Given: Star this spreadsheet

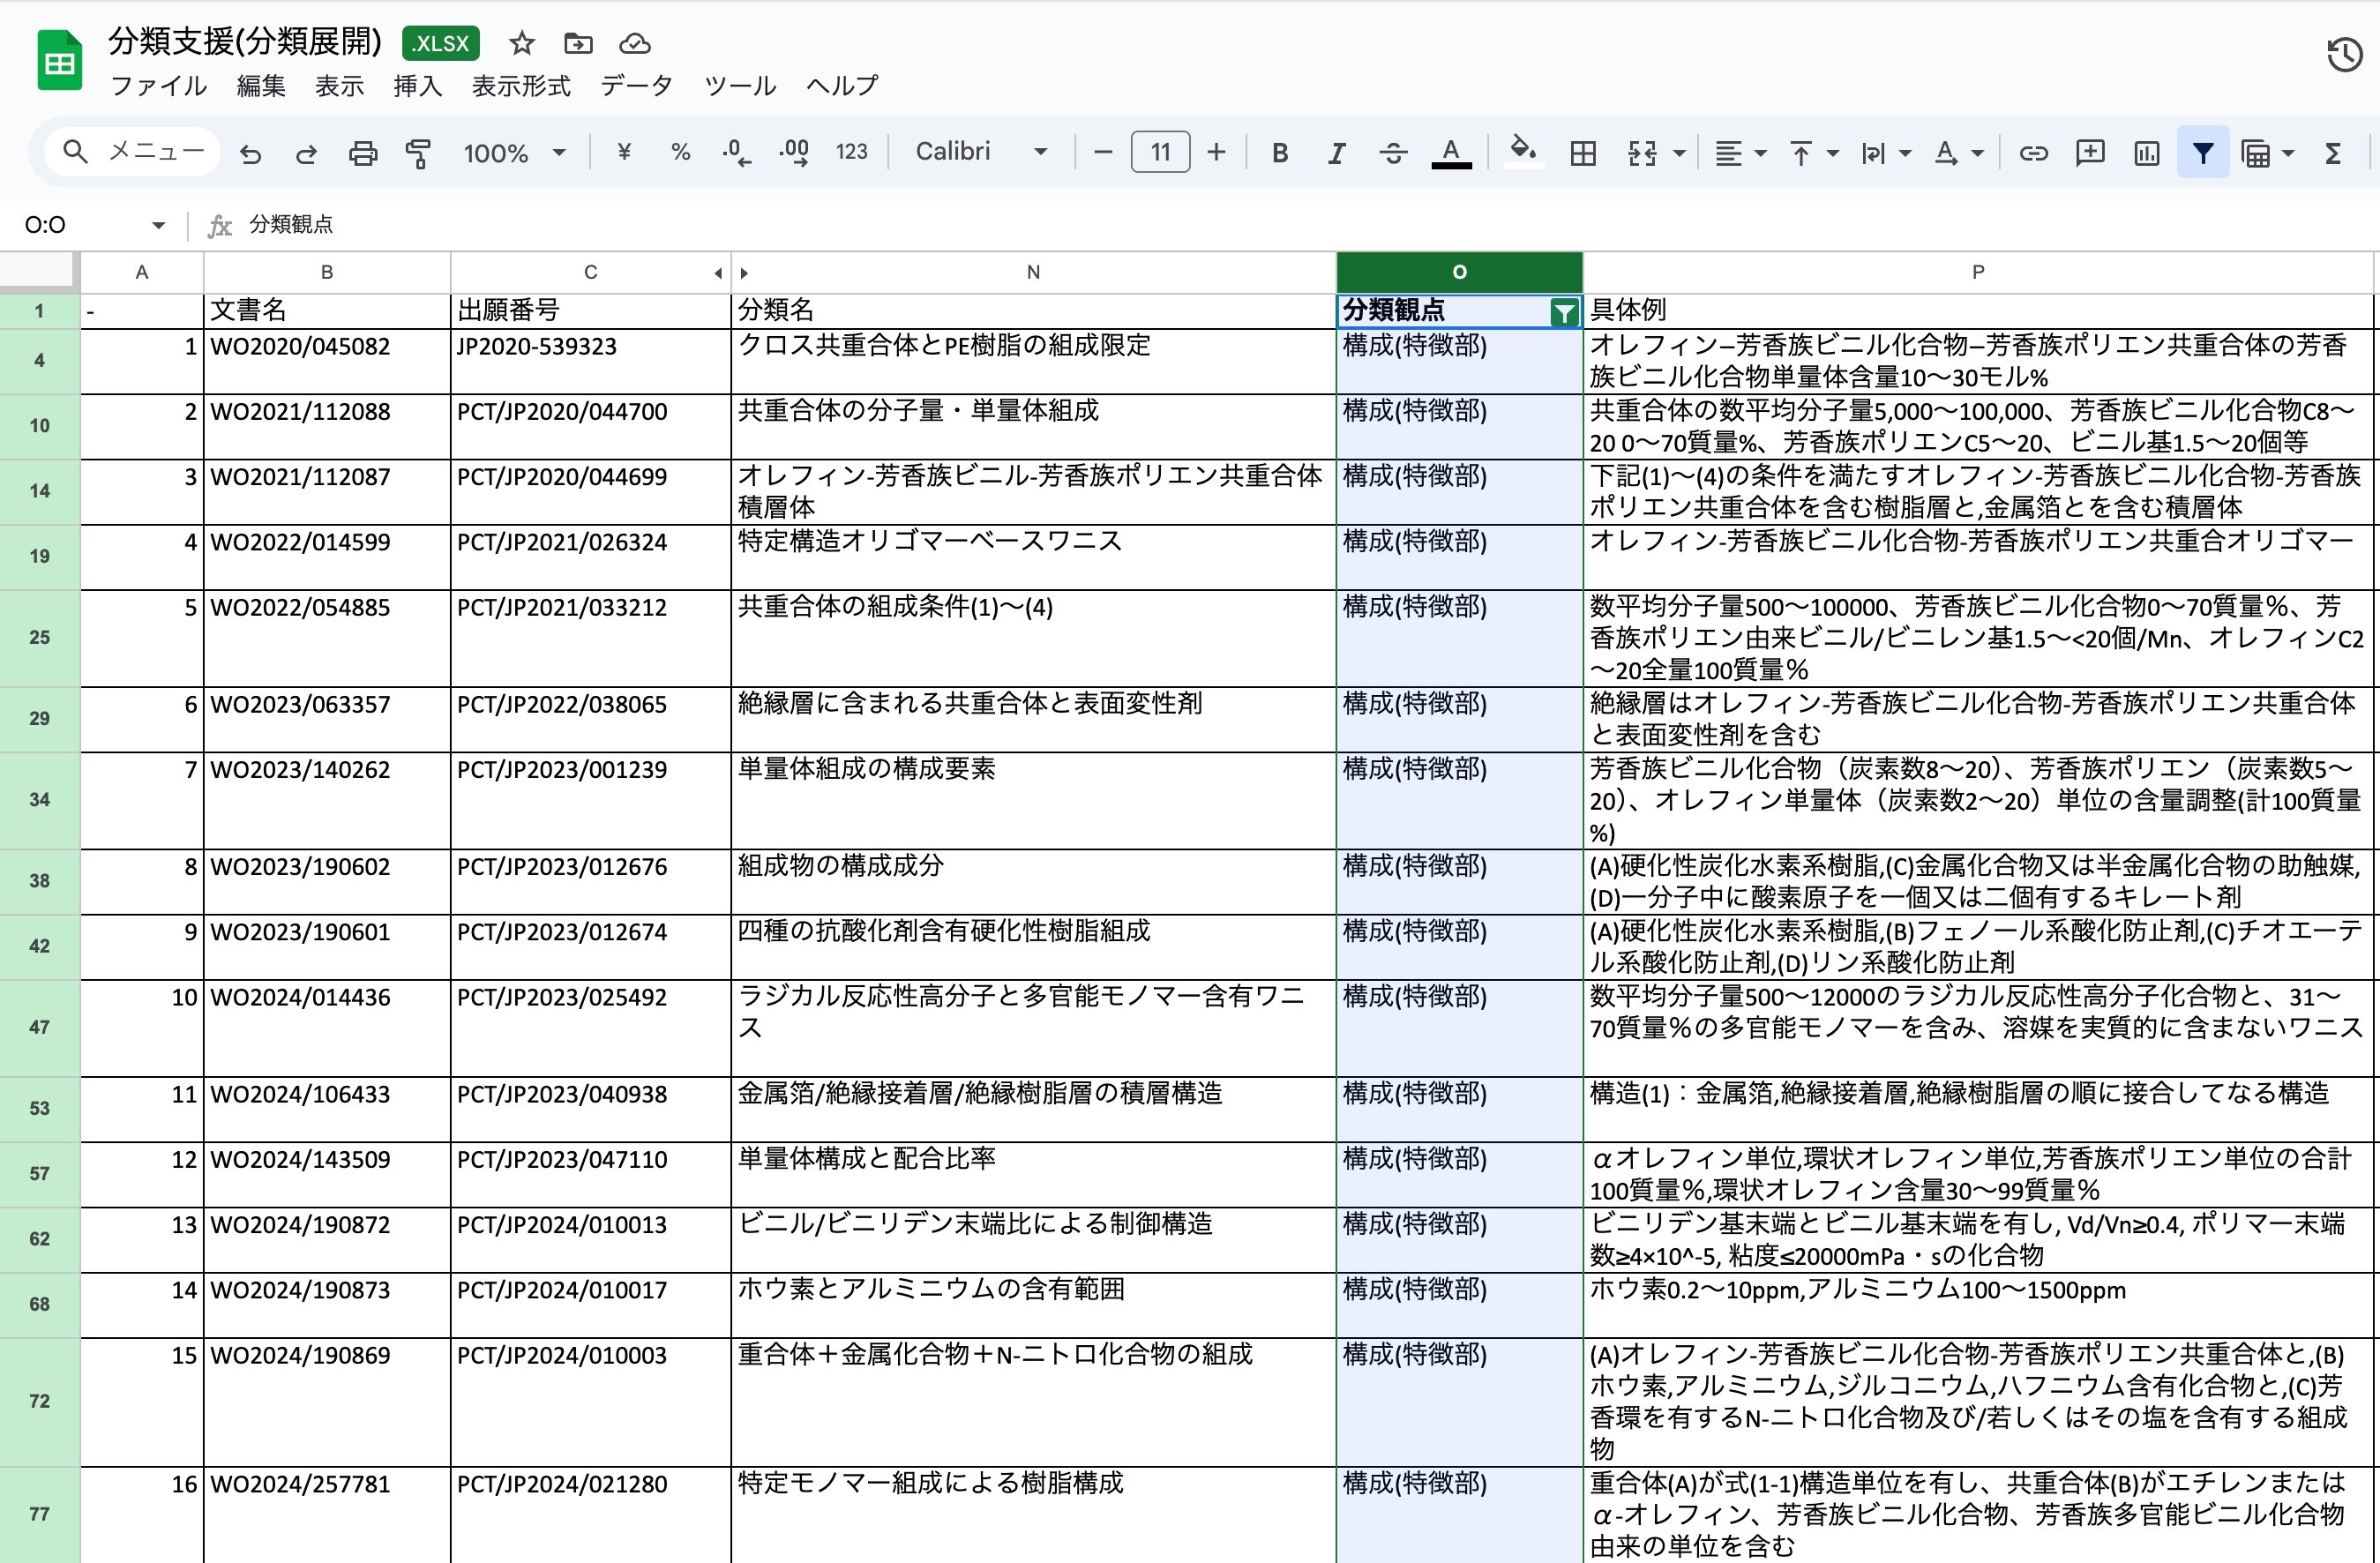Looking at the screenshot, I should pos(522,43).
